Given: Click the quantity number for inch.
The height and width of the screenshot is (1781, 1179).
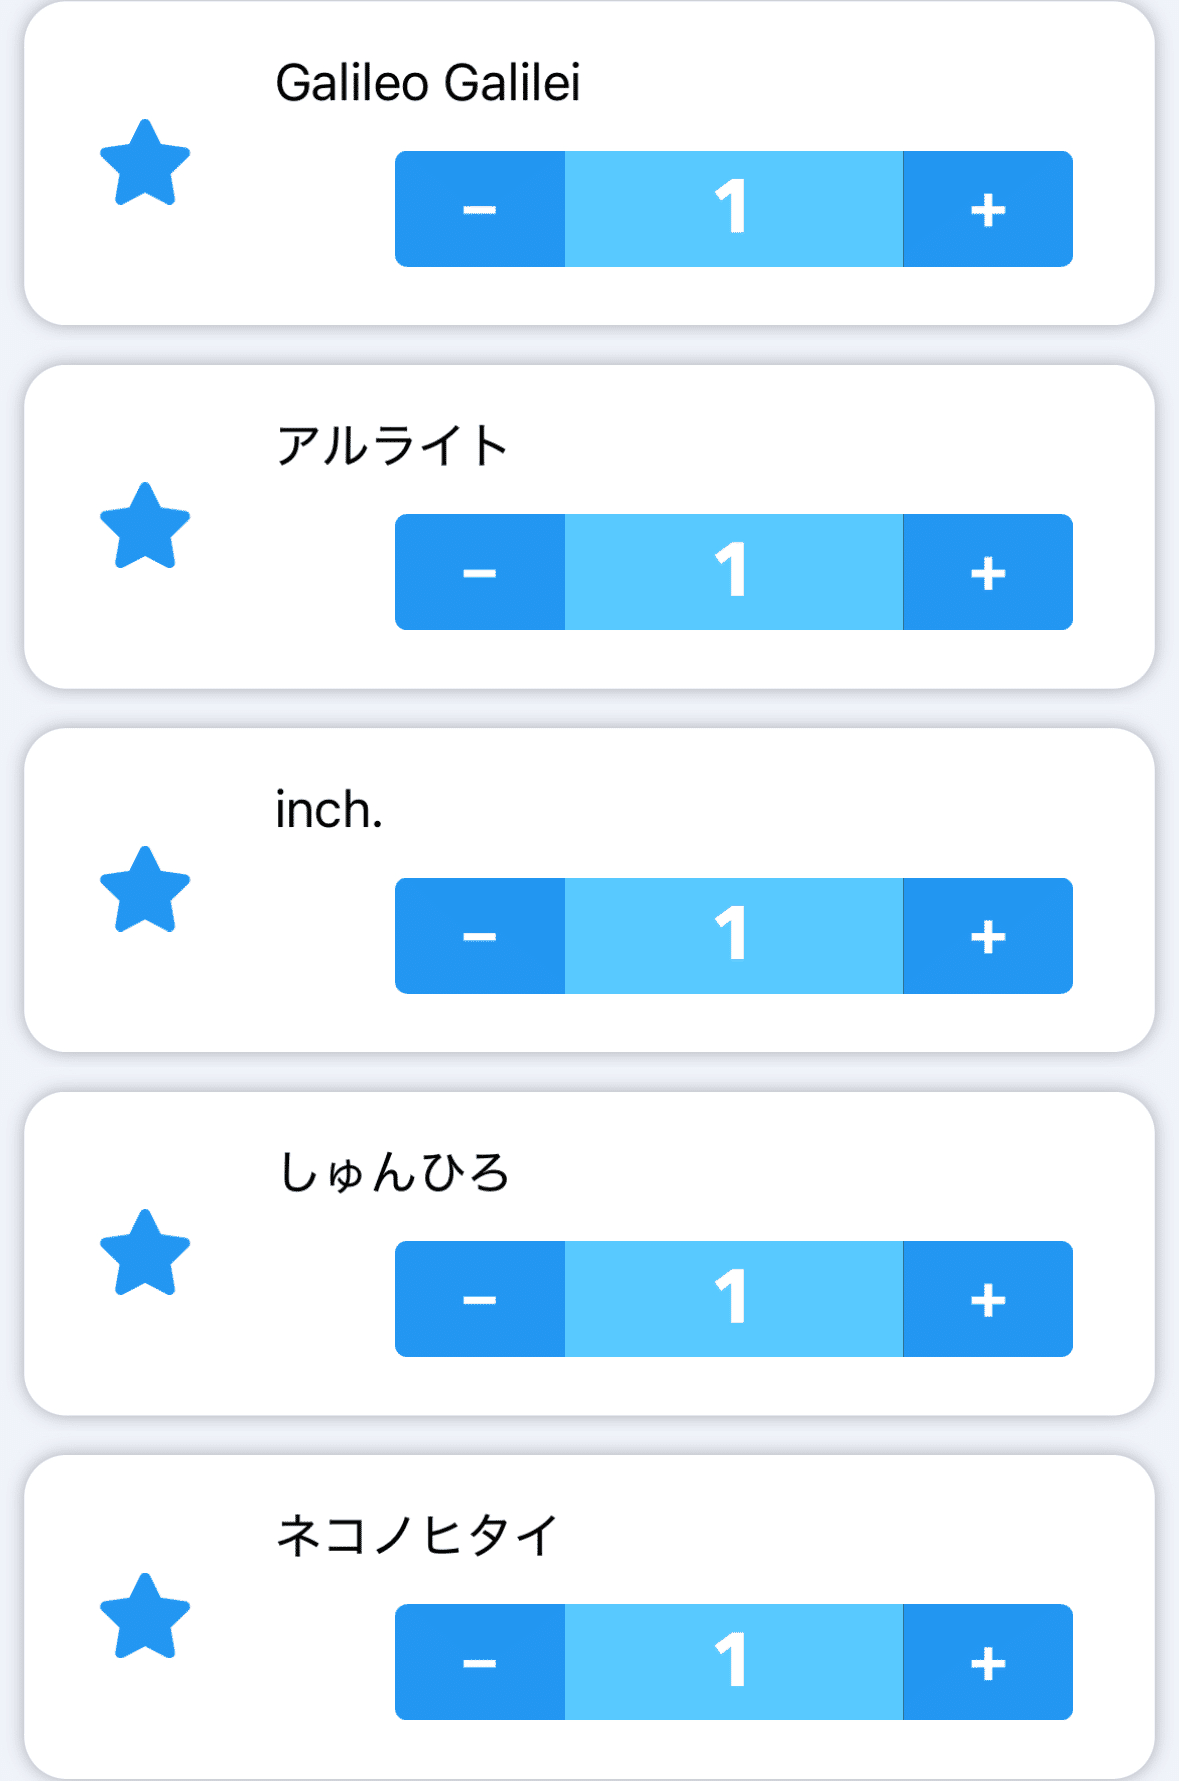Looking at the screenshot, I should pyautogui.click(x=733, y=936).
